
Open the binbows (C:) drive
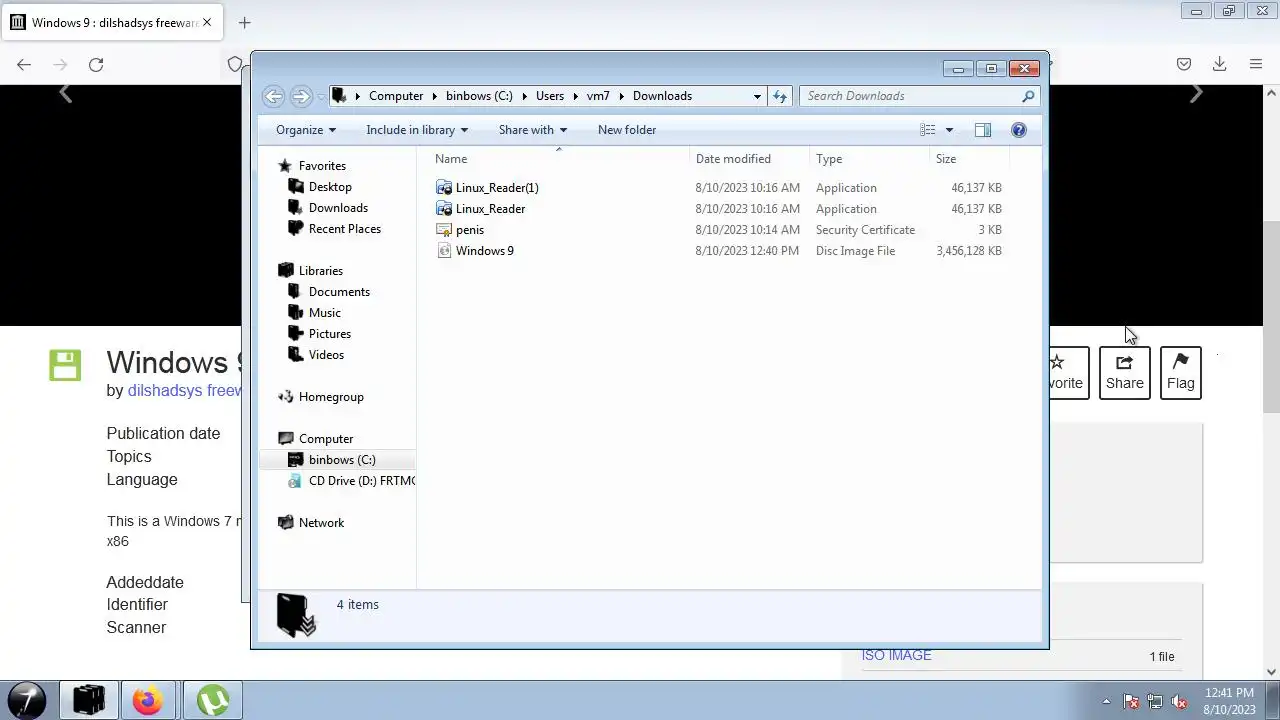(342, 460)
